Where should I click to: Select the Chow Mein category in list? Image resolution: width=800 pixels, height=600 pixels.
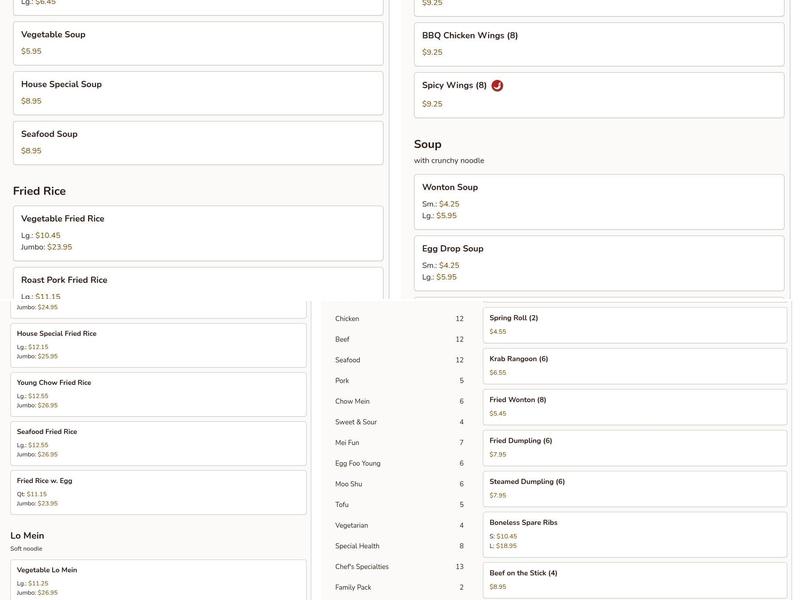click(398, 401)
